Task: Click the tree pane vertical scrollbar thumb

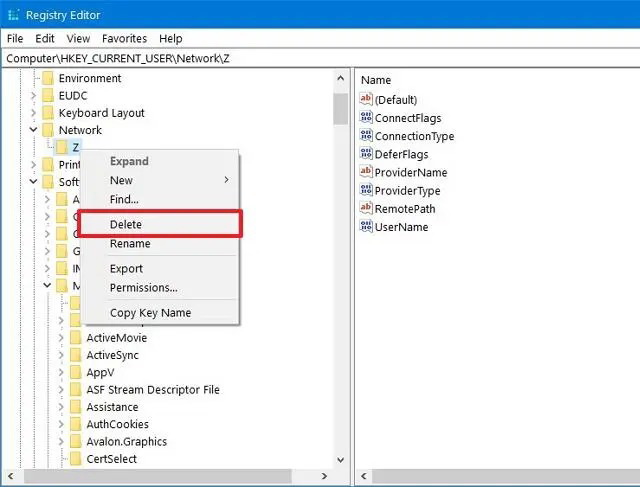Action: 341,109
